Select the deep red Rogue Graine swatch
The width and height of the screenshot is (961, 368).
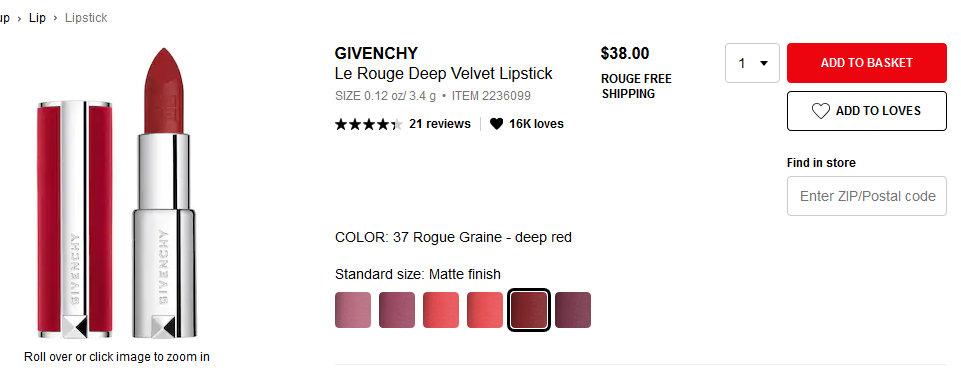(x=529, y=310)
